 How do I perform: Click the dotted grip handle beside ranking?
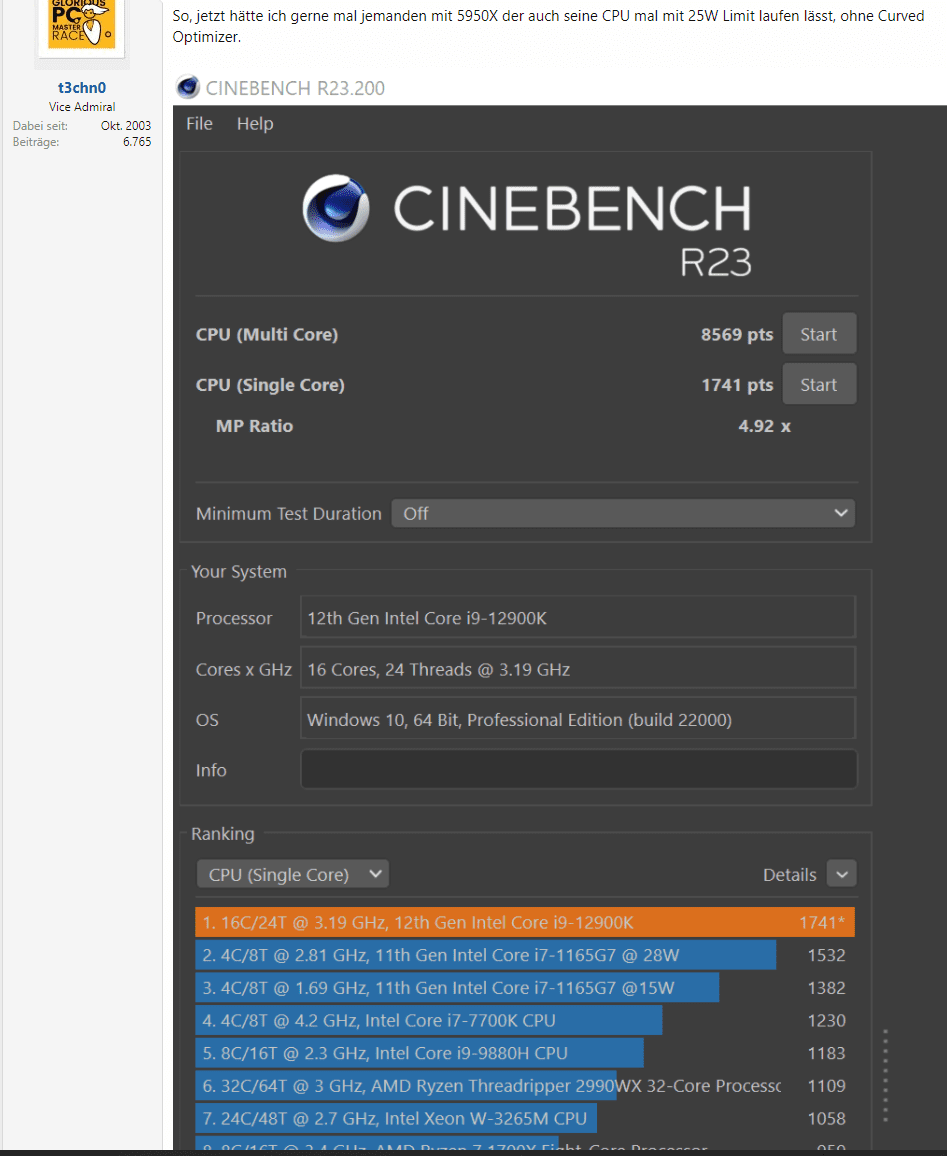885,1076
